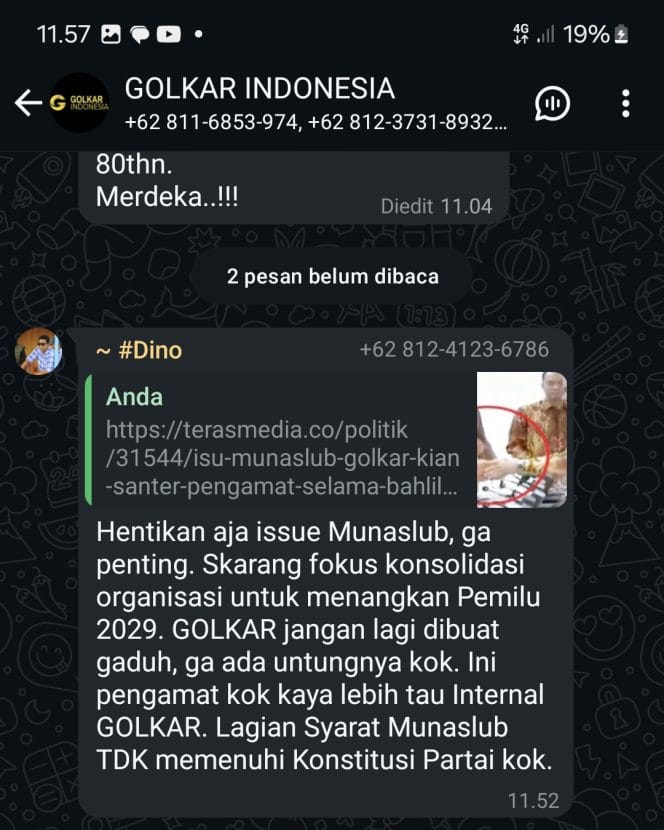Screen dimensions: 664x830
Task: Tap the back arrow to leave chat
Action: click(x=28, y=103)
